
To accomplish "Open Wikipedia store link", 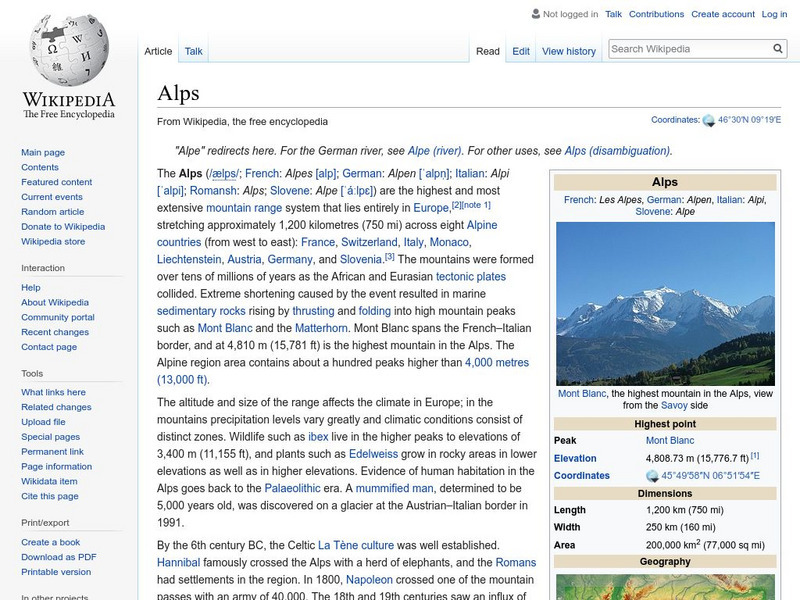I will click(53, 241).
